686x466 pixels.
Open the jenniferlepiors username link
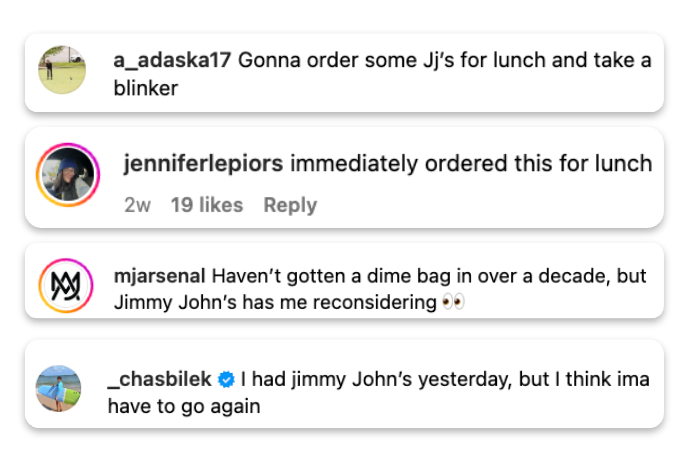click(x=203, y=164)
